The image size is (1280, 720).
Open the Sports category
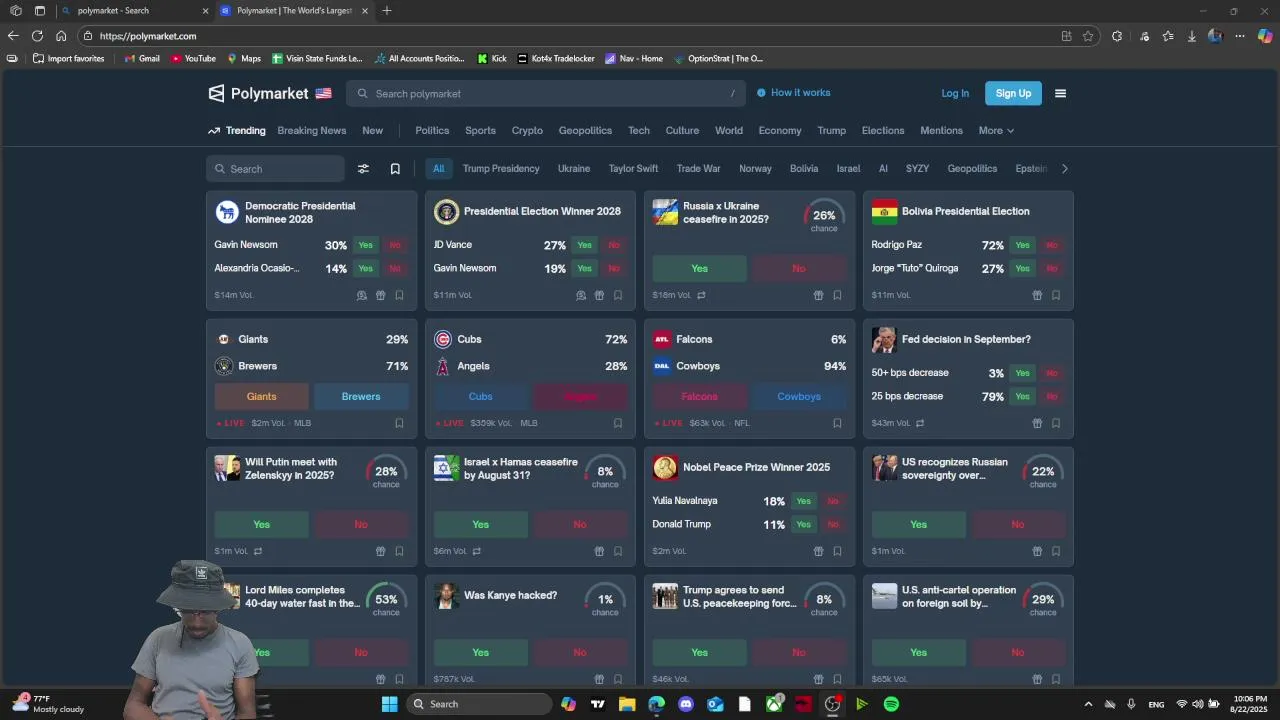(x=480, y=131)
